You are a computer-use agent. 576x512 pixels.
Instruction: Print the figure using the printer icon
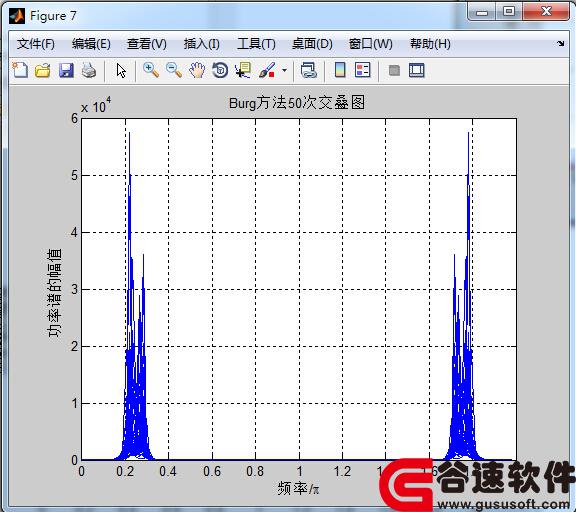[x=89, y=70]
